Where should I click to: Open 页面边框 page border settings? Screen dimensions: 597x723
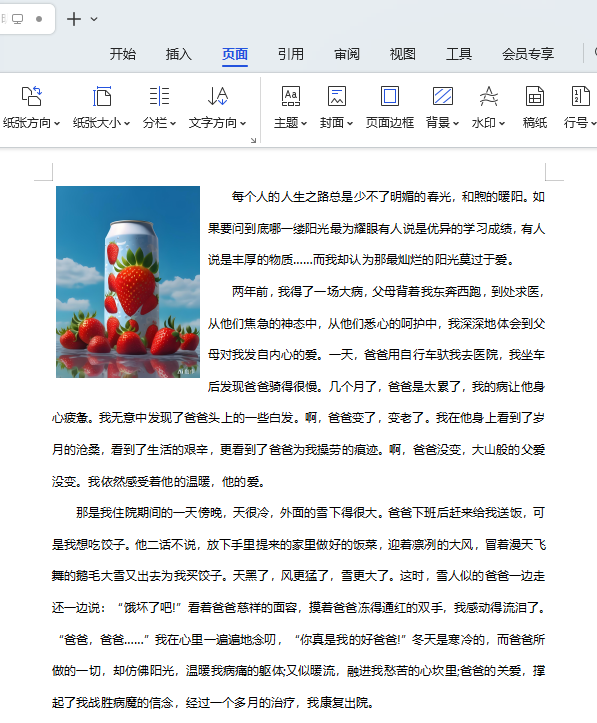tap(390, 107)
